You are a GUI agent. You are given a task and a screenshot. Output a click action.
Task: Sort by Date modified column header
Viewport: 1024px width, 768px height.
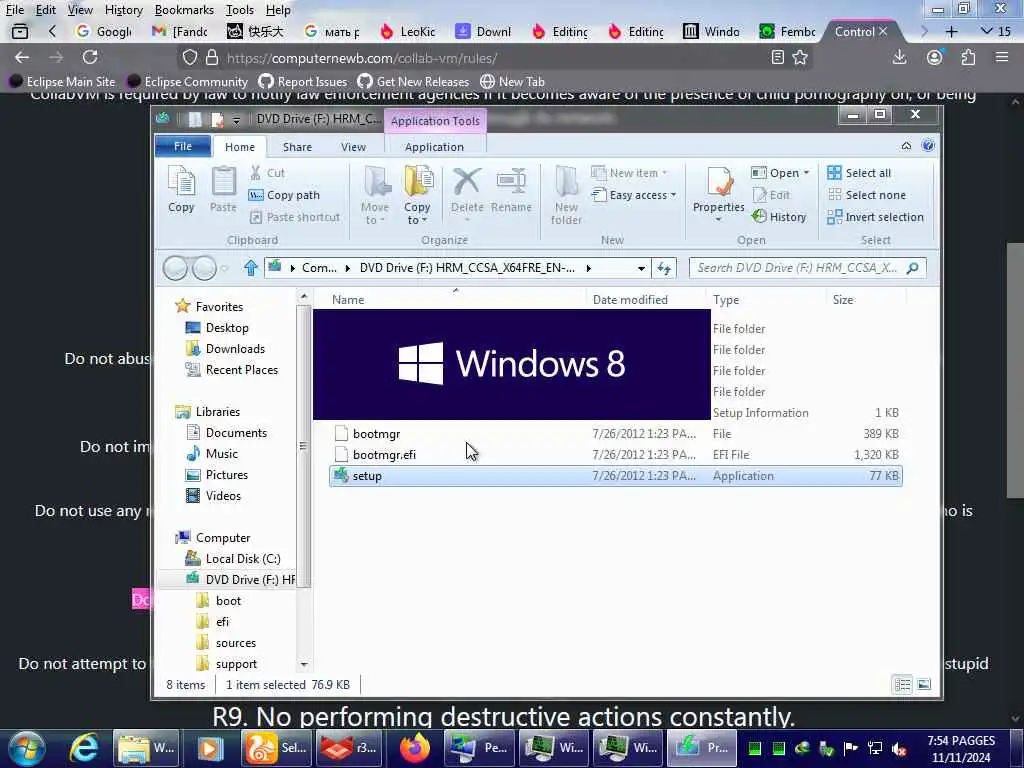click(x=630, y=300)
